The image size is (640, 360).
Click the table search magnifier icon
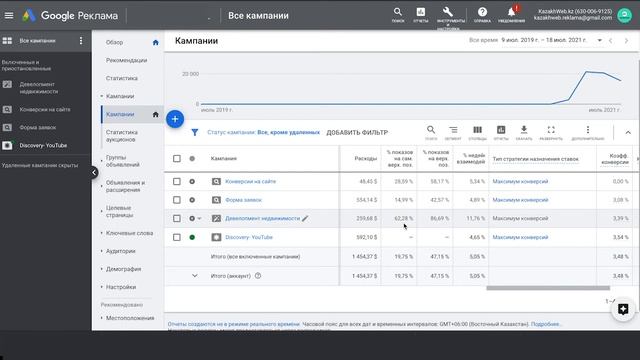coord(431,130)
